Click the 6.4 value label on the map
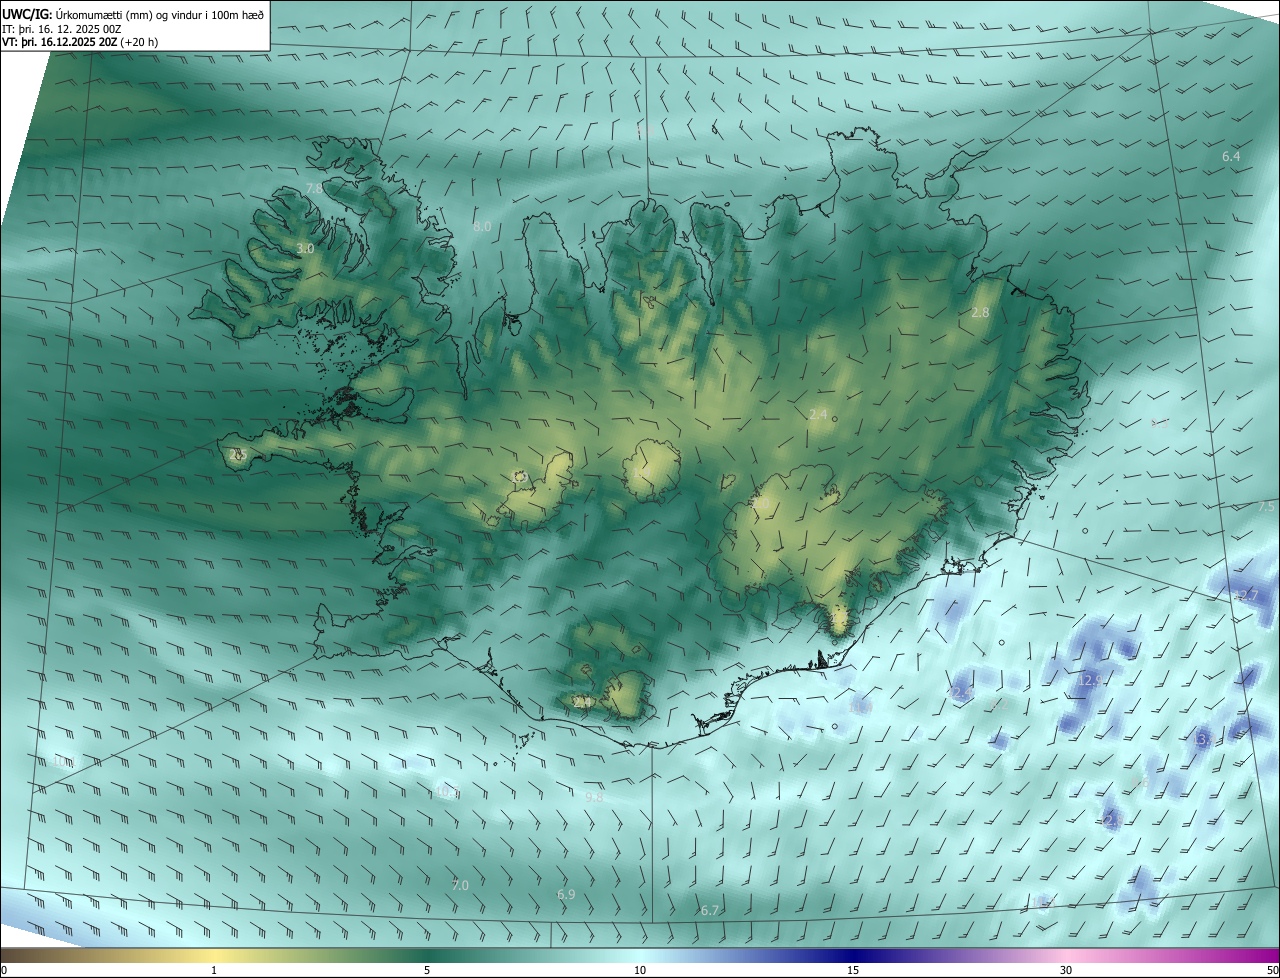 pos(1231,157)
